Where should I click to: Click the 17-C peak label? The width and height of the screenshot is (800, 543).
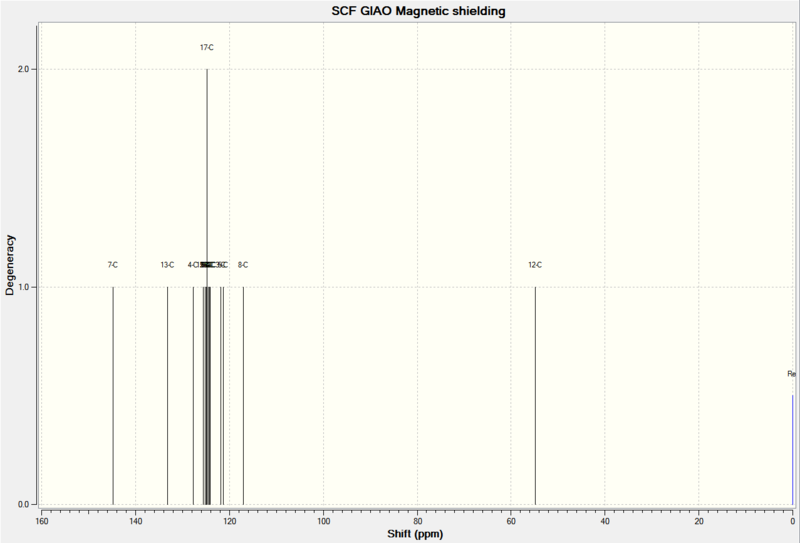point(207,47)
